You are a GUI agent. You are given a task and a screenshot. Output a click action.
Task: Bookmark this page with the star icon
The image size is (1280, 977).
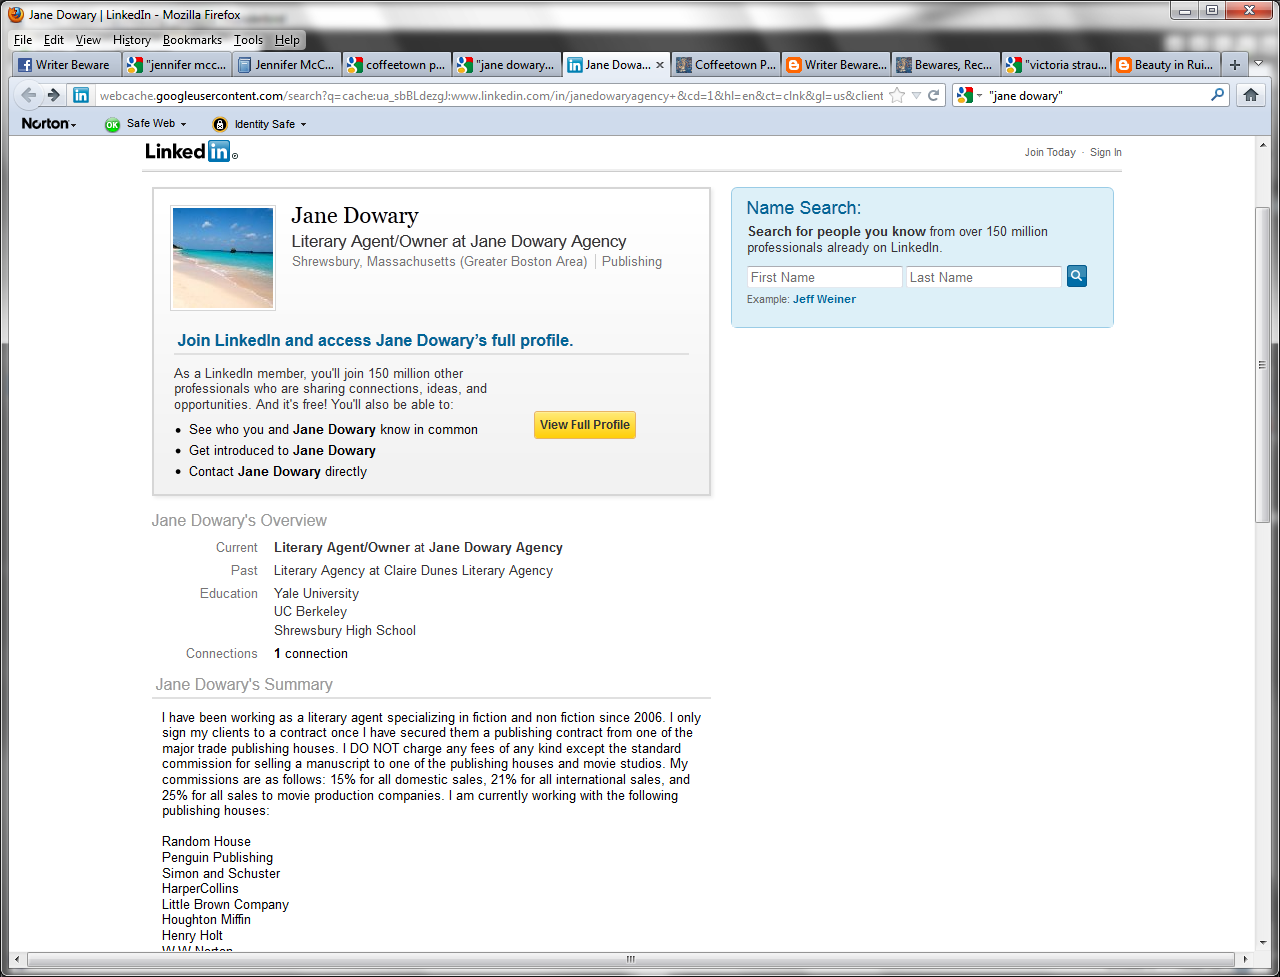pos(897,96)
